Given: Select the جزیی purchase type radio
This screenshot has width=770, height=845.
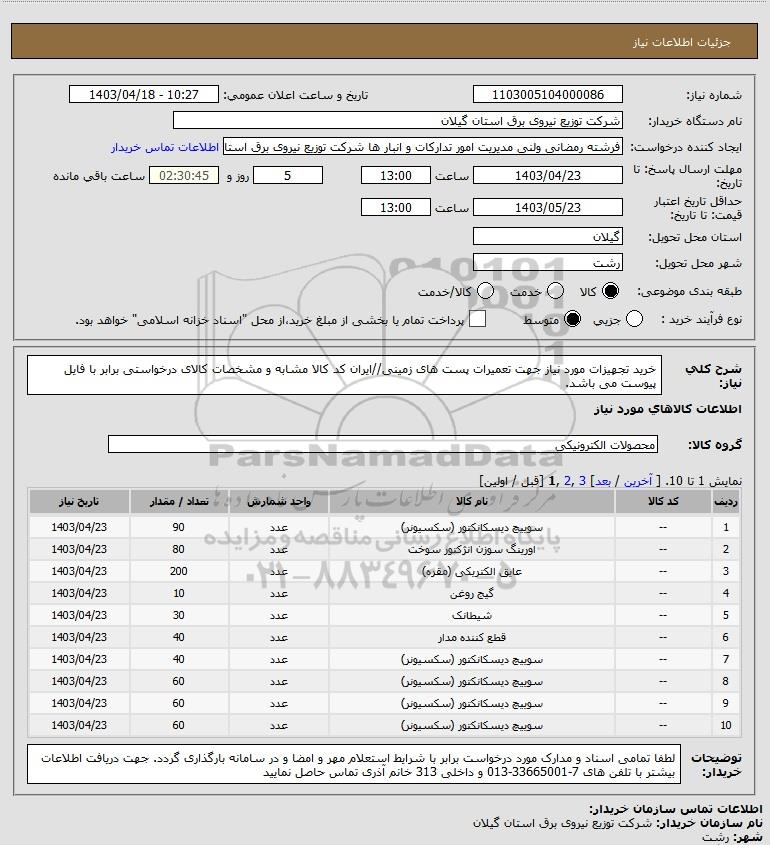Looking at the screenshot, I should 634,320.
